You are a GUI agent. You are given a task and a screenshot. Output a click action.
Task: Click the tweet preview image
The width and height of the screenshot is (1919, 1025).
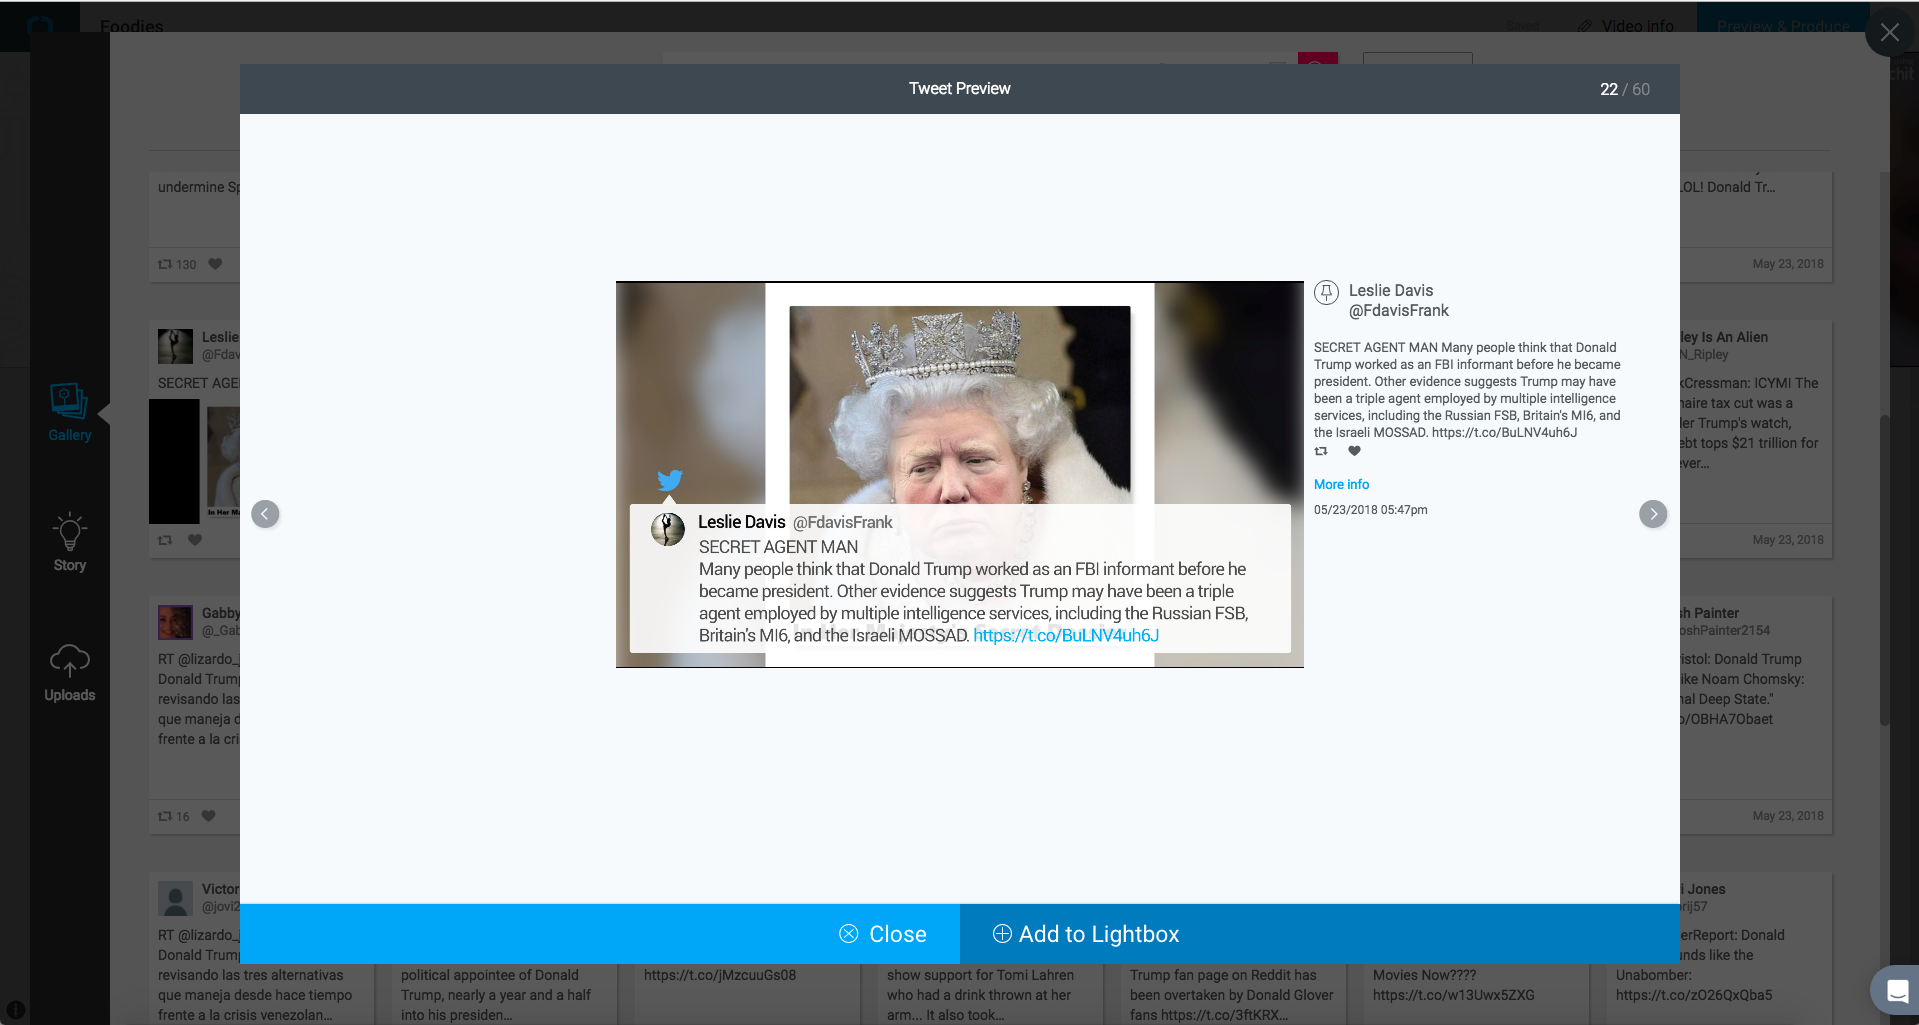tap(960, 474)
